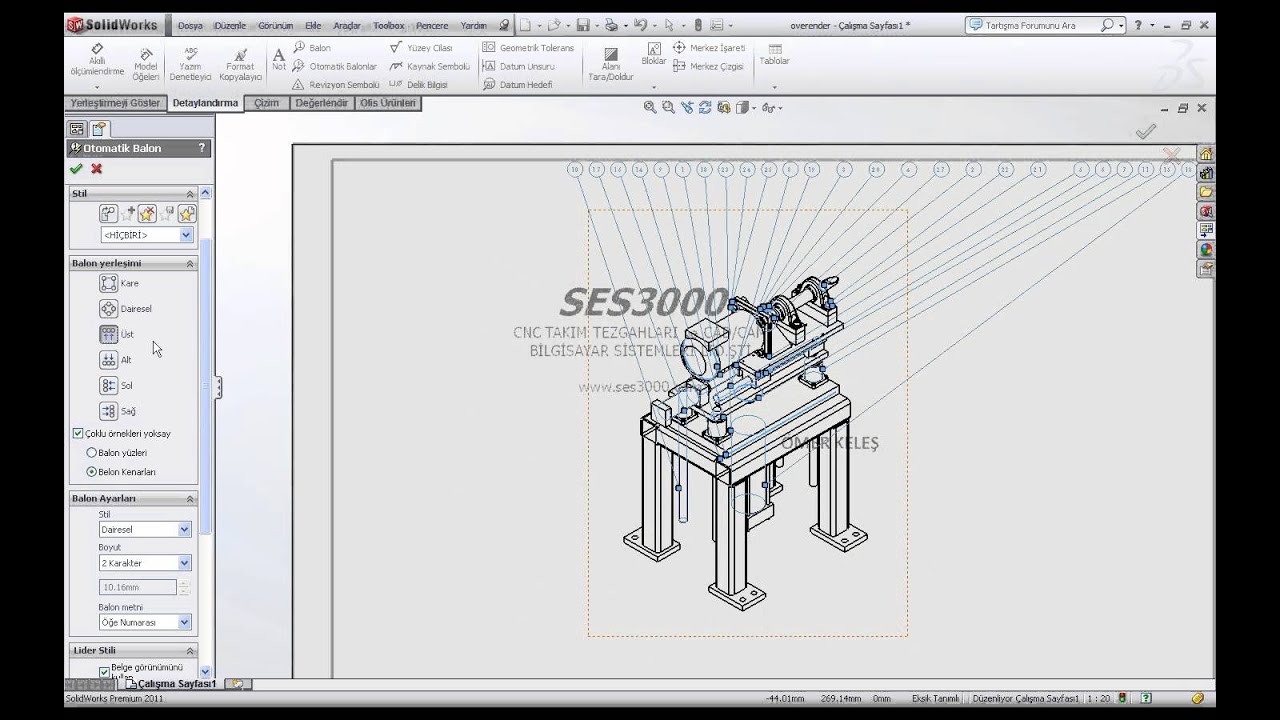
Task: Collapse Balon yerleşimi section
Action: point(189,264)
